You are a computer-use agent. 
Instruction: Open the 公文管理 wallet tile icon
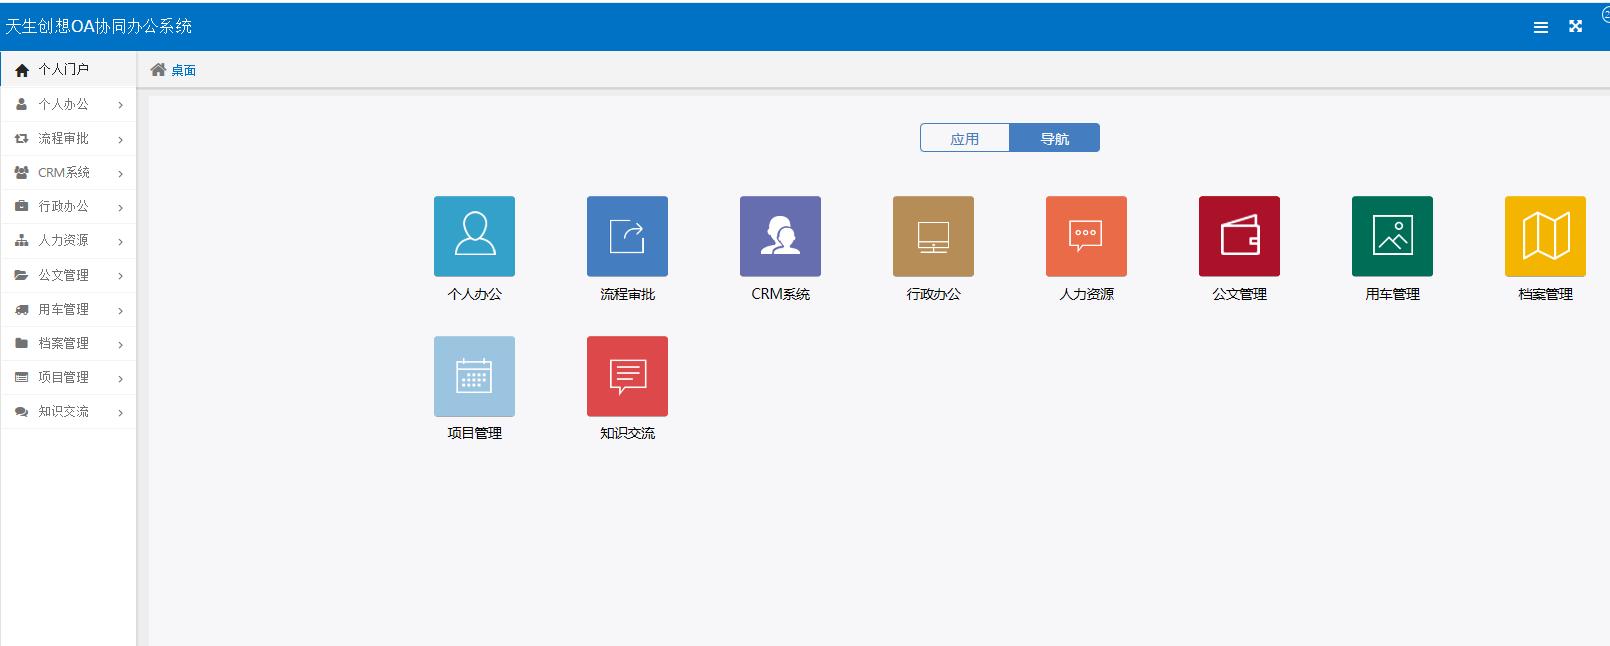click(x=1239, y=236)
